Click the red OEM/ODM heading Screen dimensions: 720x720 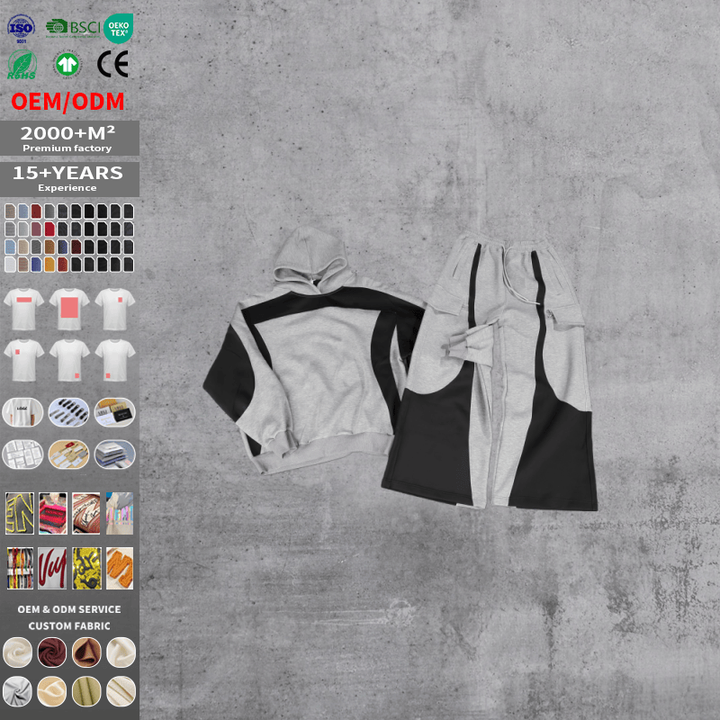pyautogui.click(x=68, y=102)
